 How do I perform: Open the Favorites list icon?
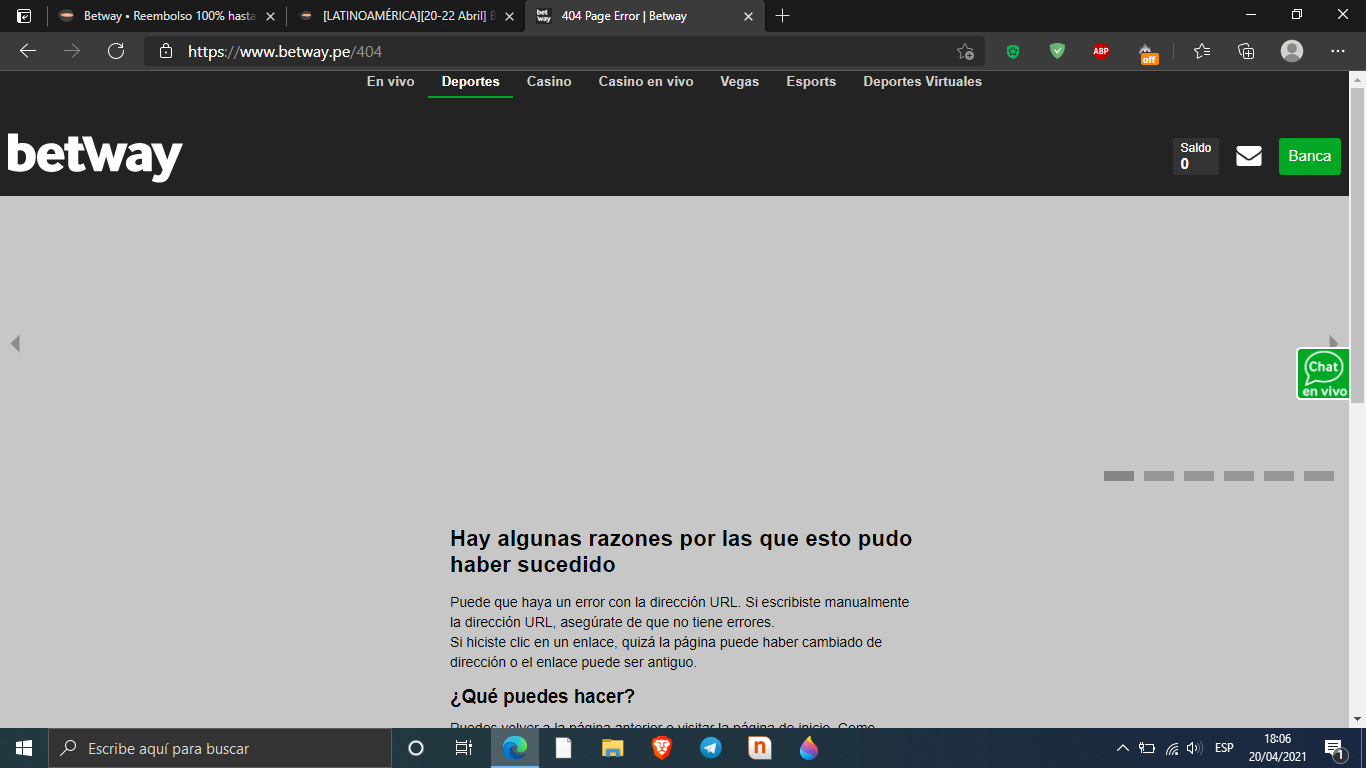[x=1202, y=51]
